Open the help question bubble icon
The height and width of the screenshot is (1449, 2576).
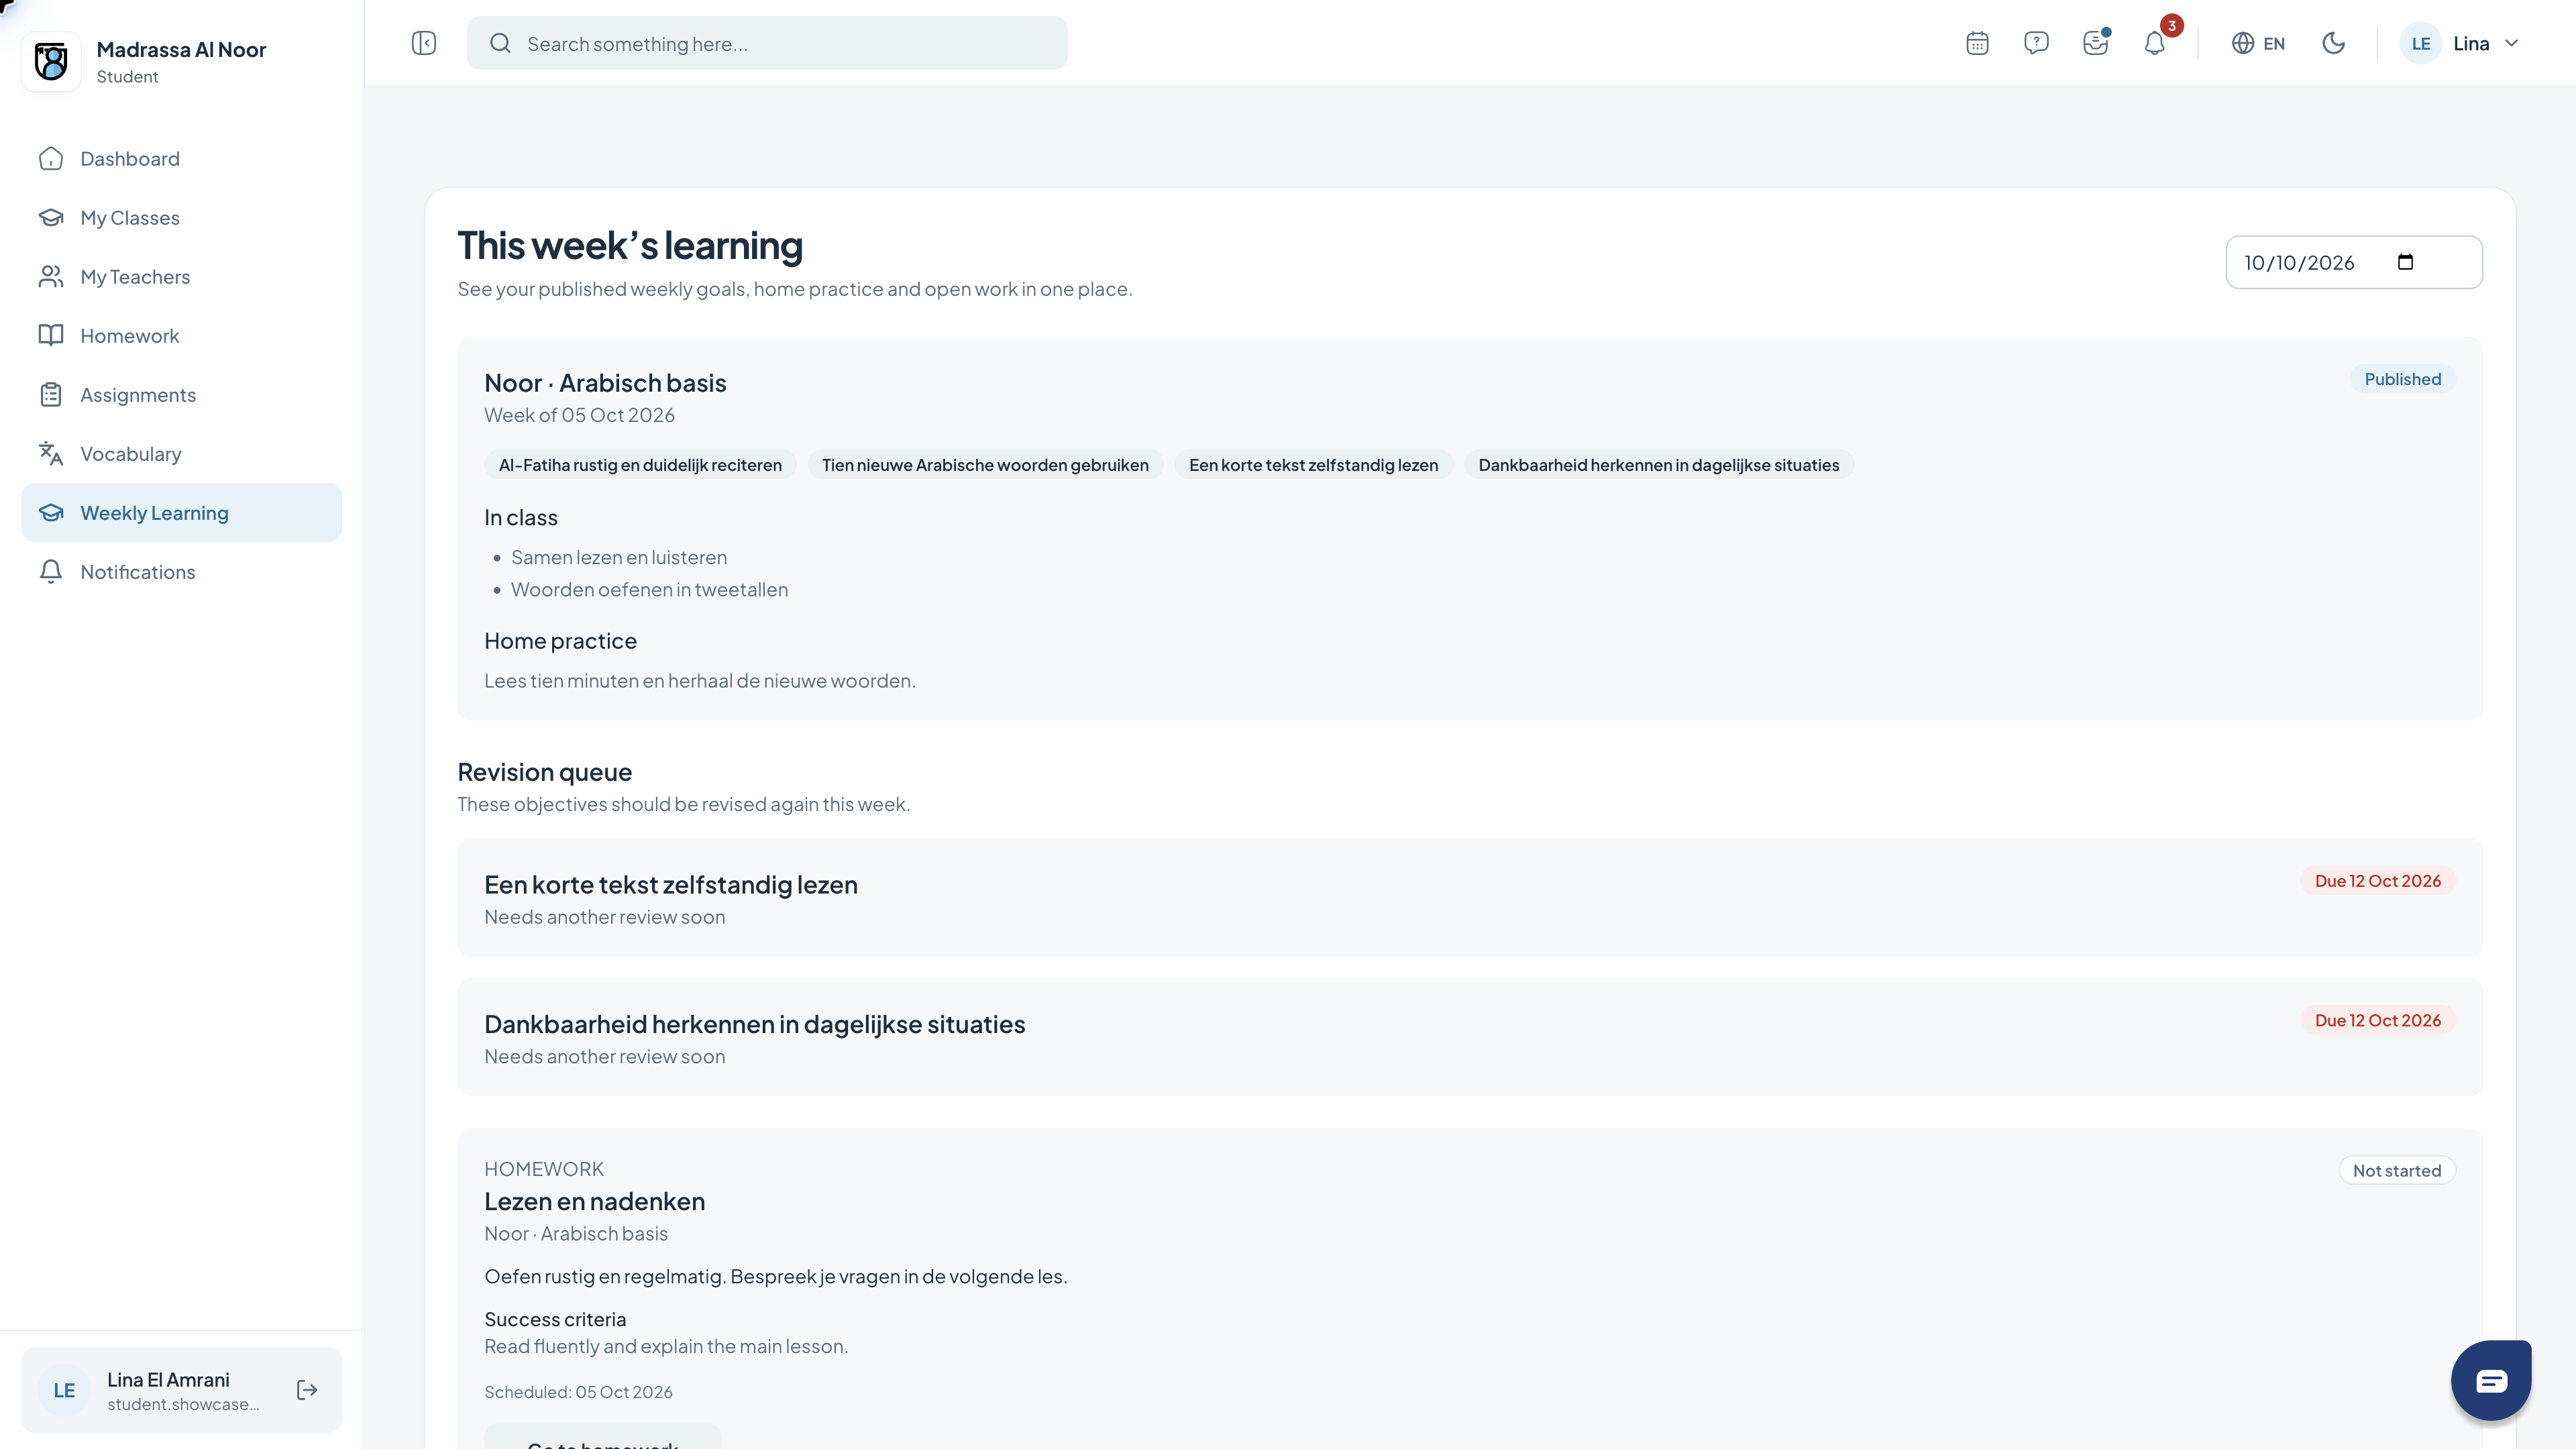coord(2036,43)
